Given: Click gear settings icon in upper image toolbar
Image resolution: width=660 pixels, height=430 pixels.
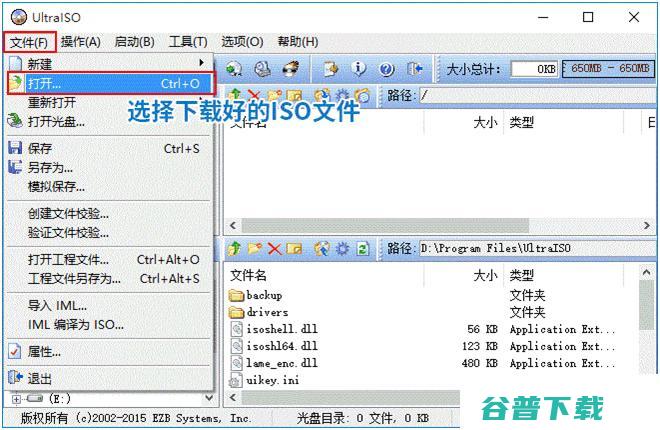Looking at the screenshot, I should coord(342,96).
